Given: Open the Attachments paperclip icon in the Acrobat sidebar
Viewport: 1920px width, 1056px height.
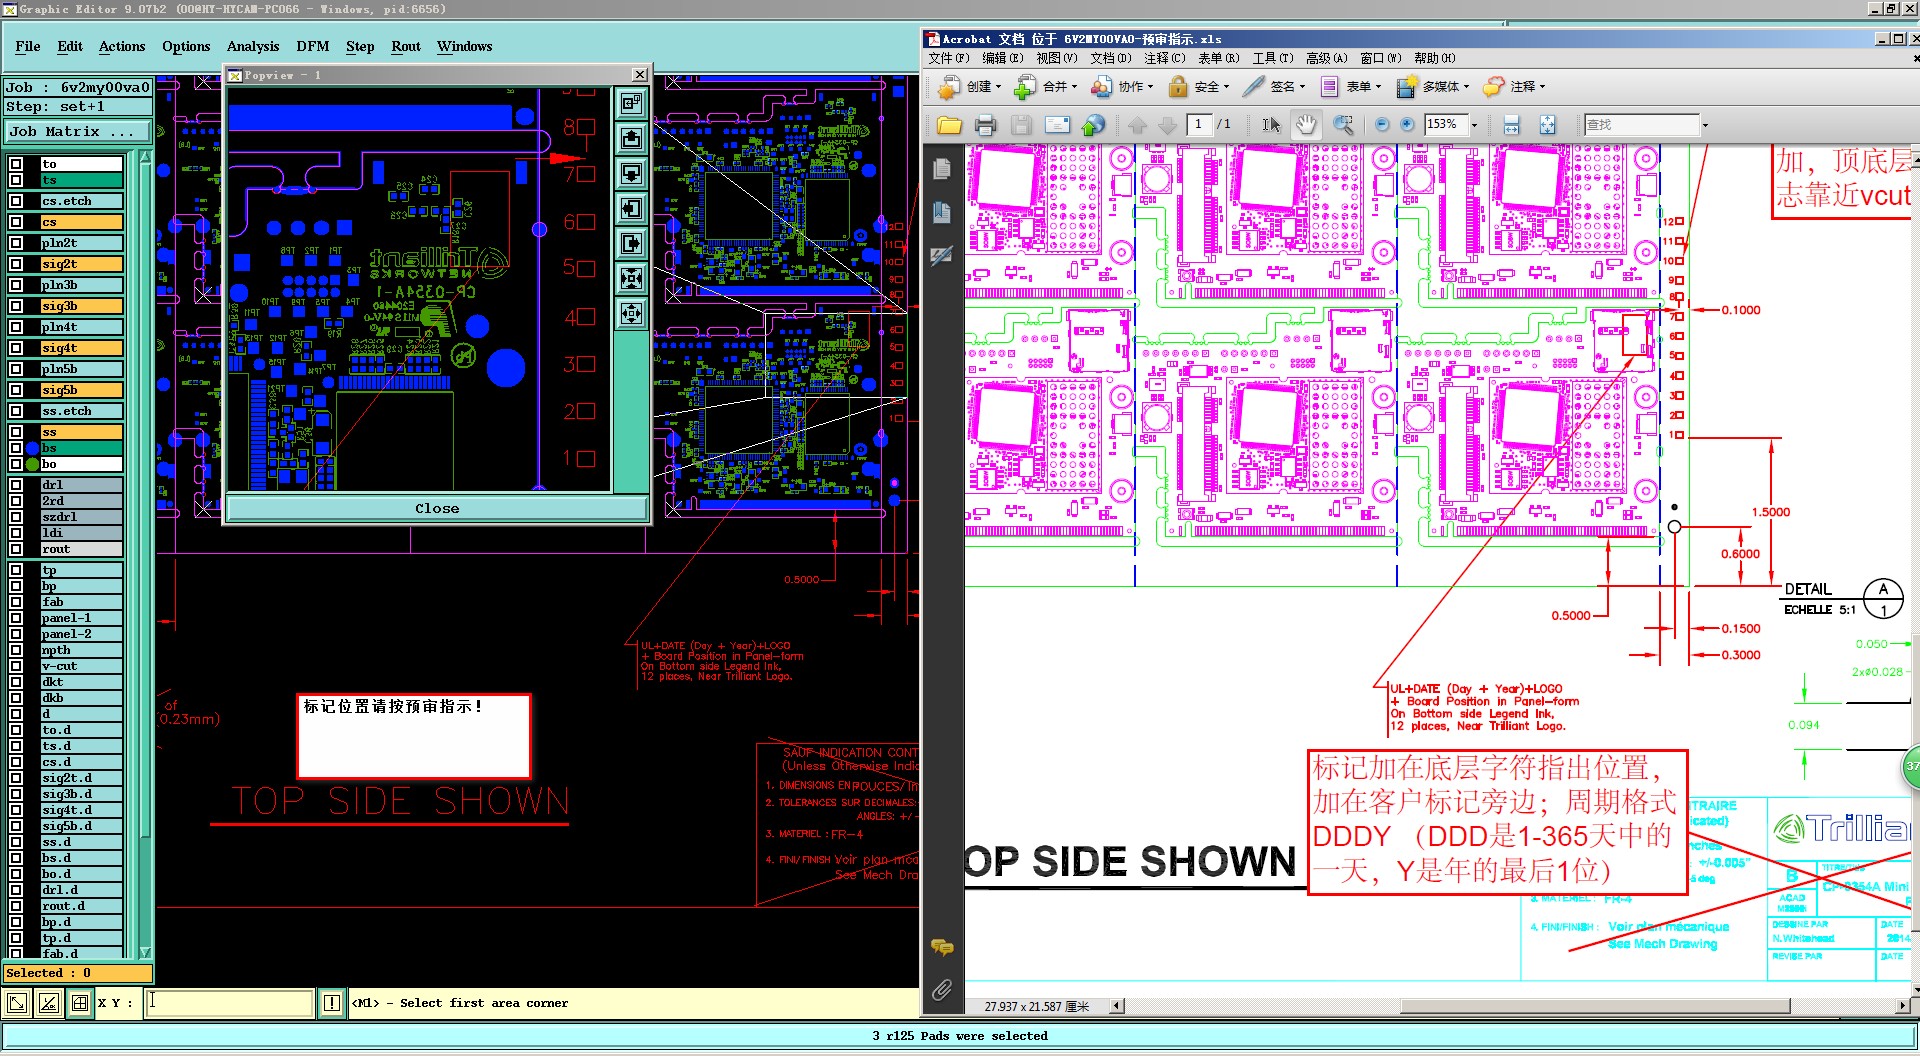Looking at the screenshot, I should (941, 990).
